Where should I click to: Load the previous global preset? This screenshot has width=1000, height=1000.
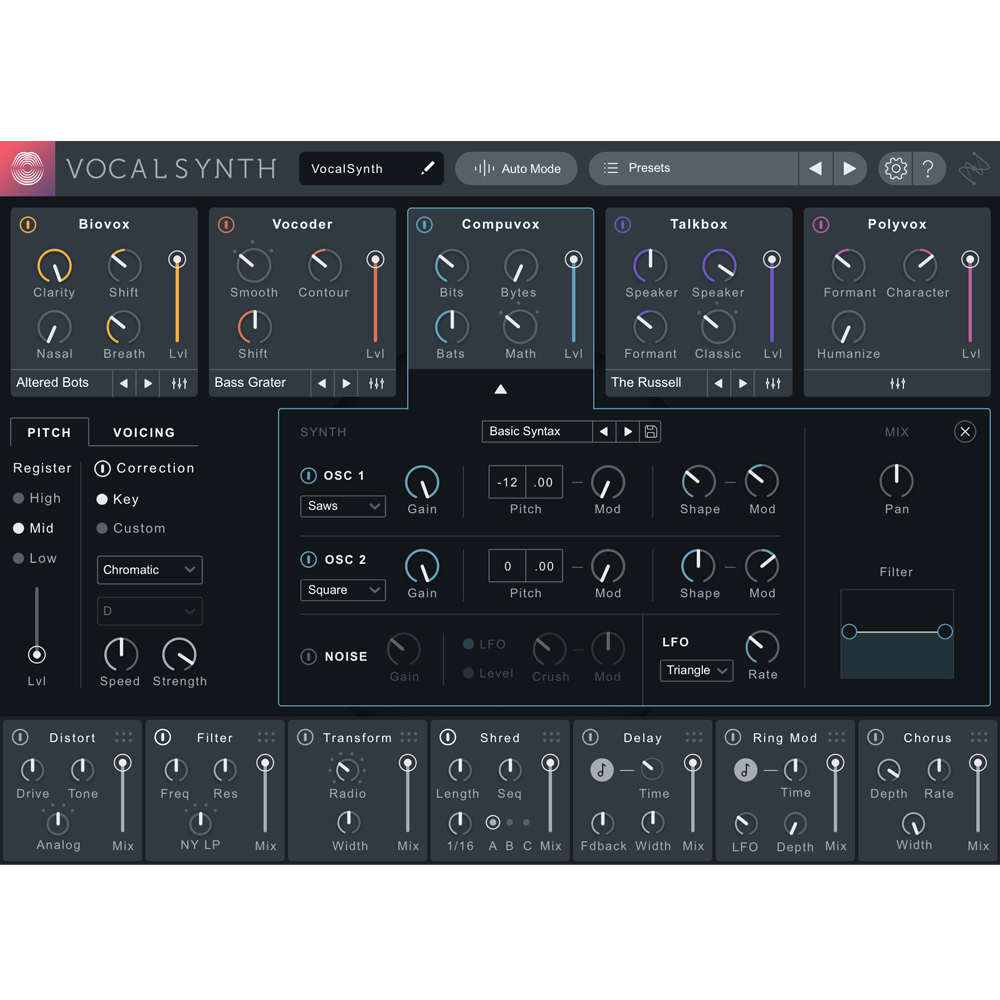click(815, 168)
